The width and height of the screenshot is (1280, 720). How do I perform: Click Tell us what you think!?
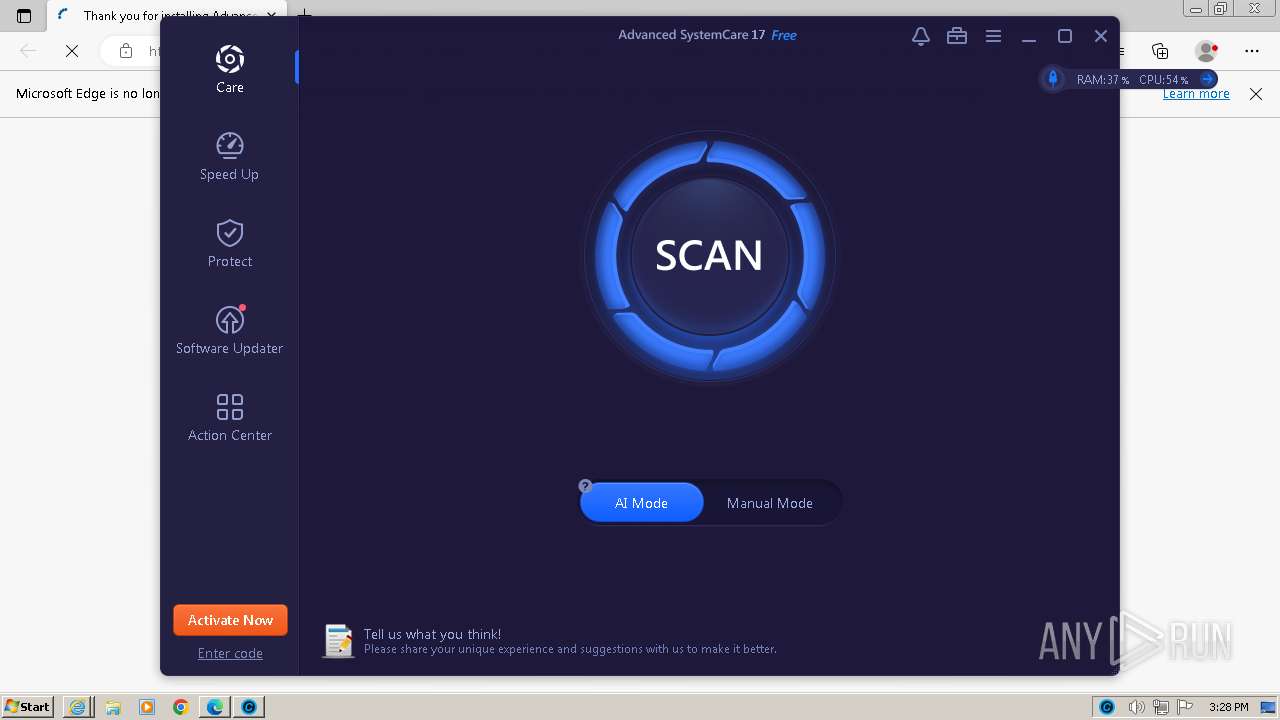click(x=432, y=634)
